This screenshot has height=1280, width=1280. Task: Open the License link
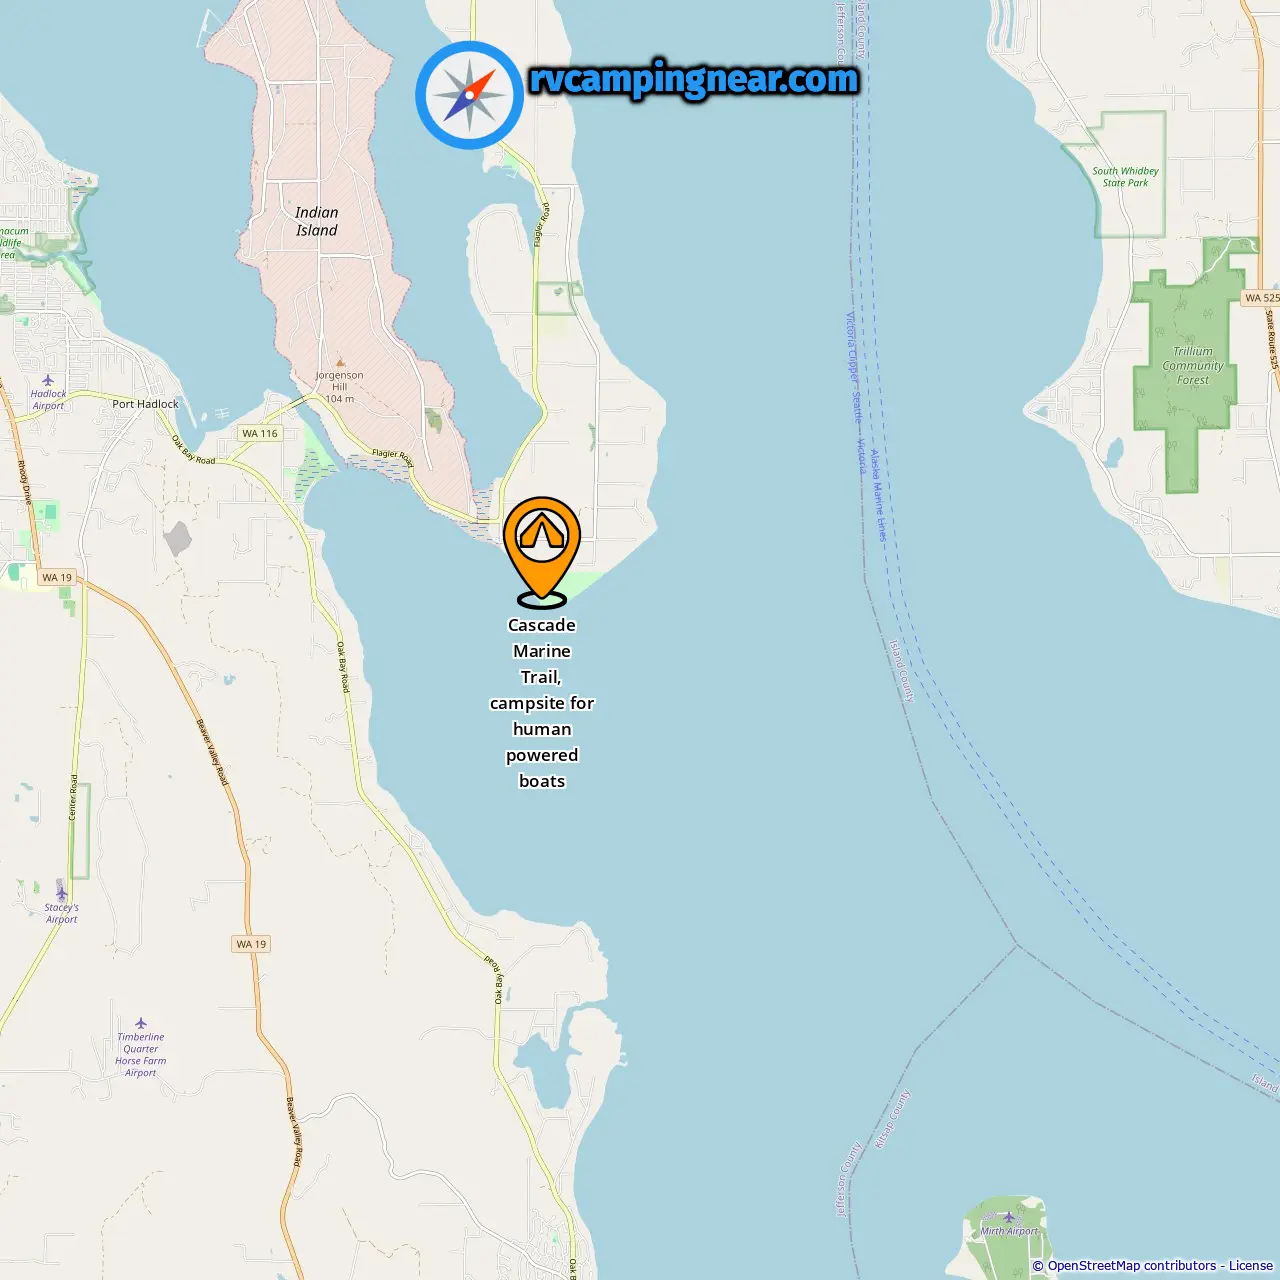coord(1251,1265)
